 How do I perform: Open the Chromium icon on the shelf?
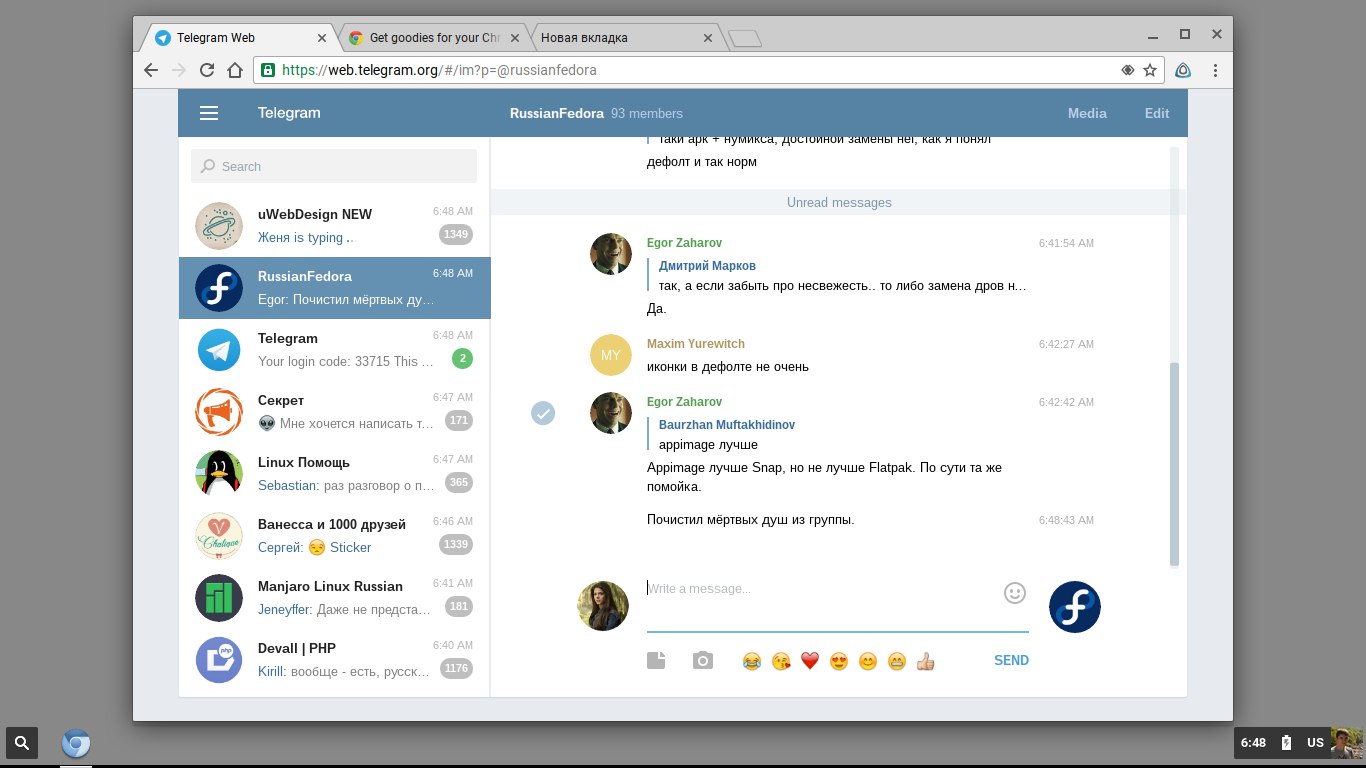77,744
